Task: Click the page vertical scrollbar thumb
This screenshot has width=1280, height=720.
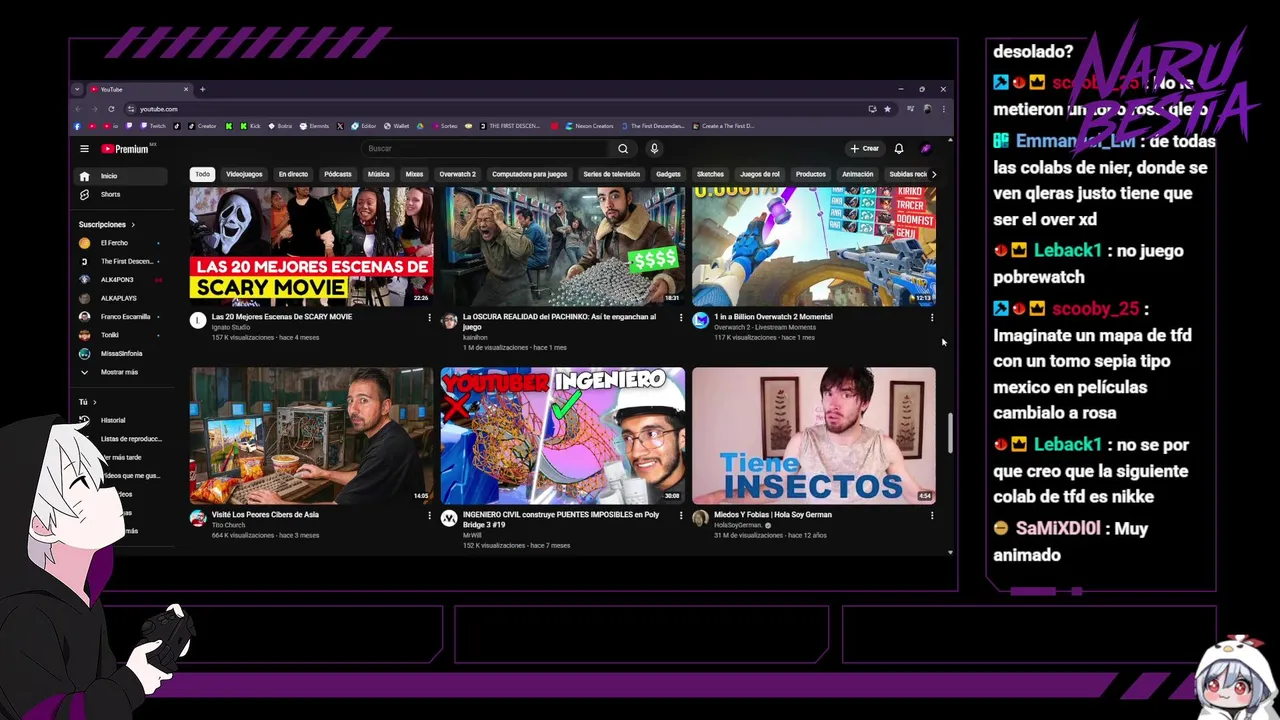Action: 950,433
